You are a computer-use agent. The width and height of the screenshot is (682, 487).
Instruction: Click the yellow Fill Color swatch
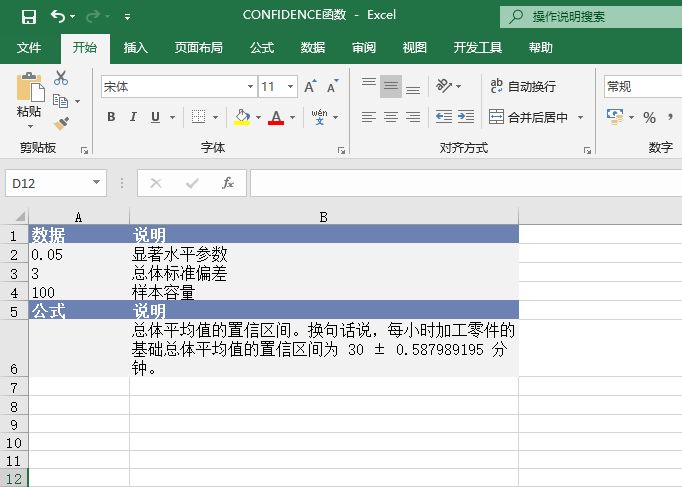coord(242,118)
